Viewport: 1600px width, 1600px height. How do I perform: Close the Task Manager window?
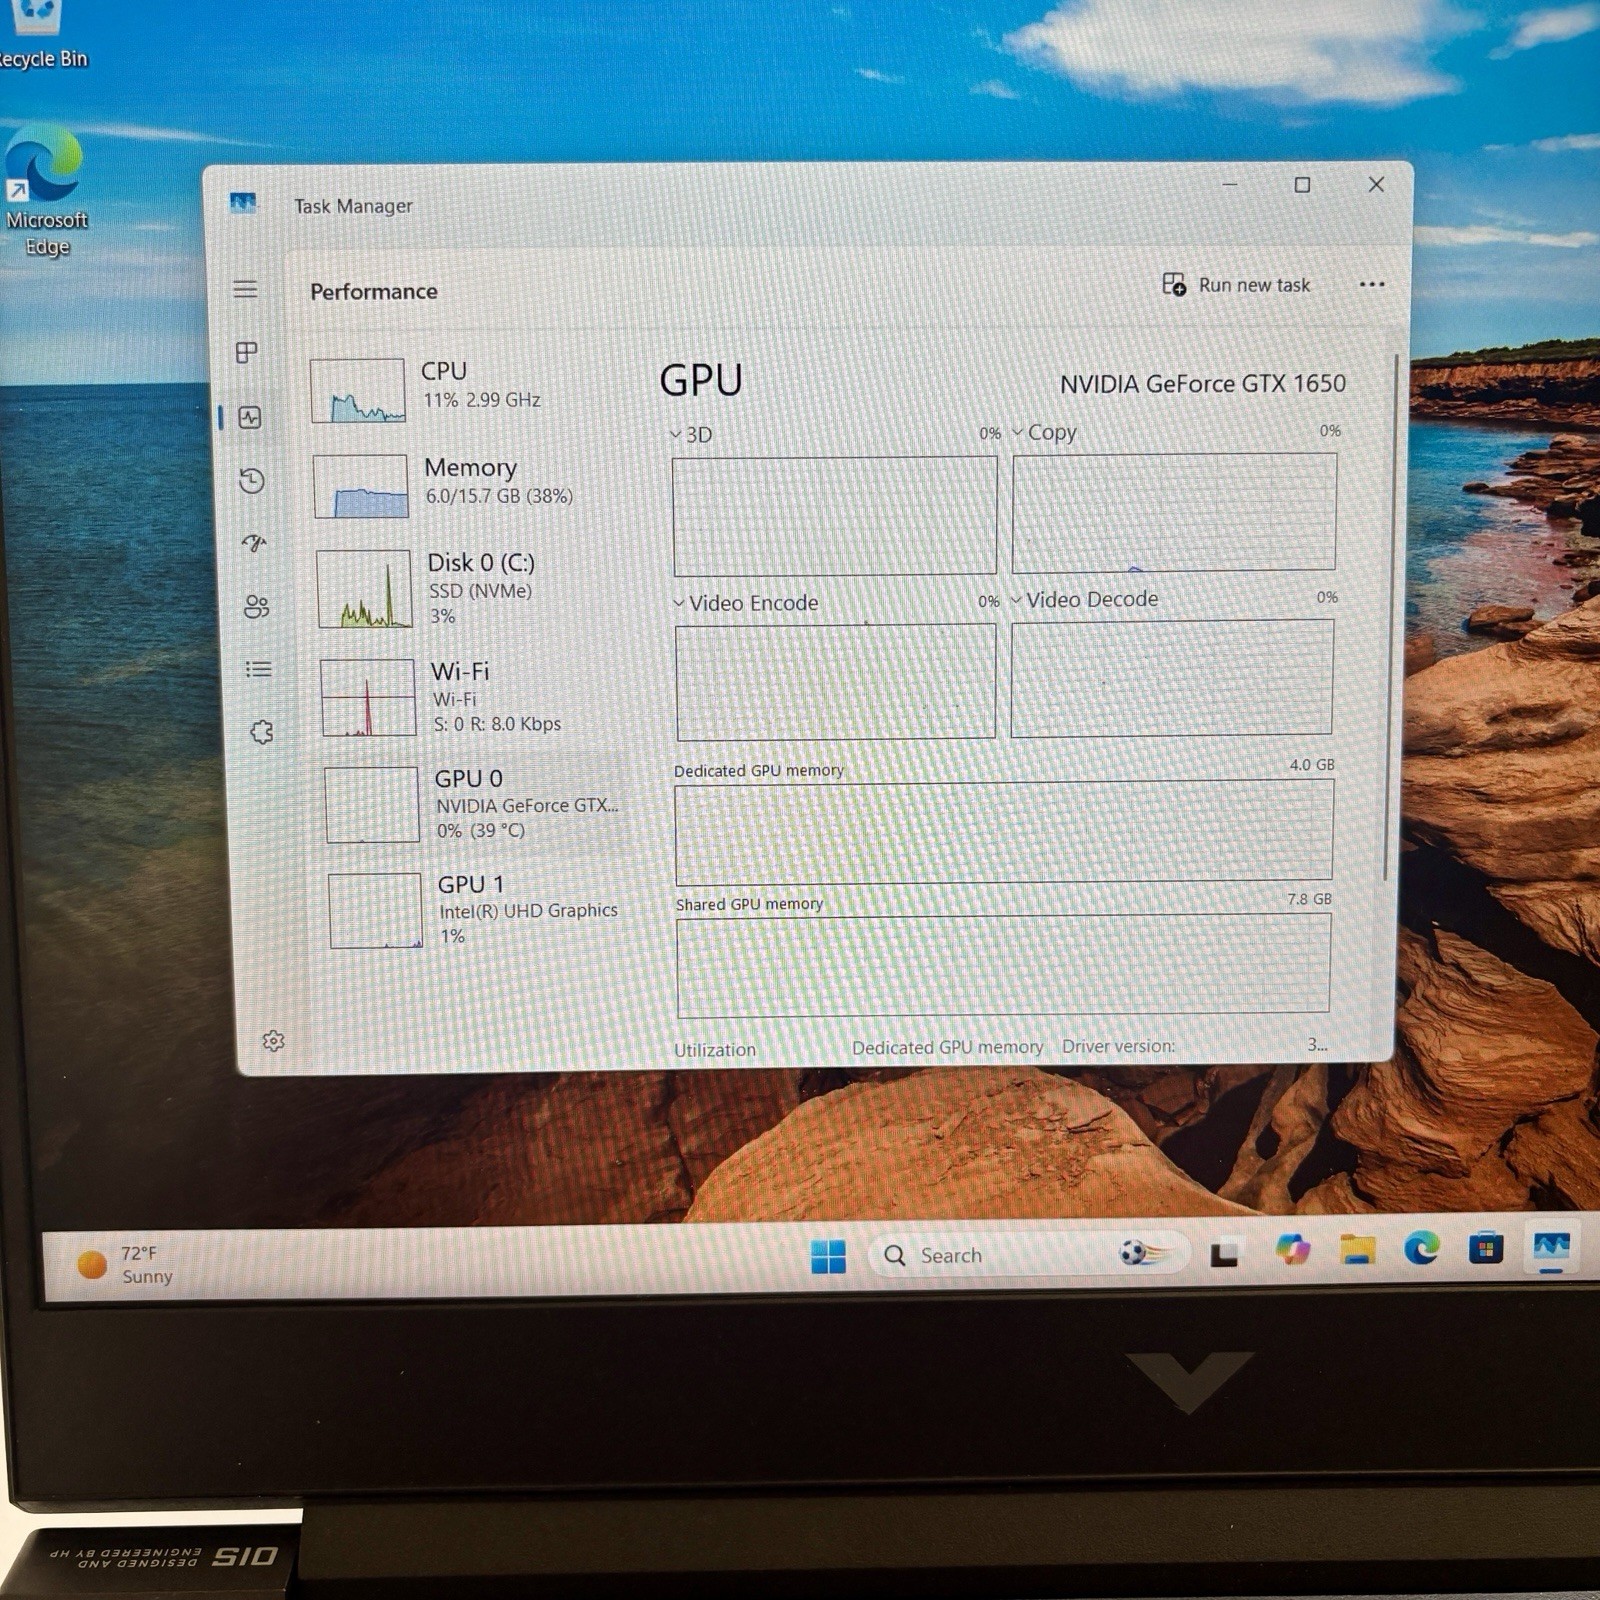tap(1376, 184)
